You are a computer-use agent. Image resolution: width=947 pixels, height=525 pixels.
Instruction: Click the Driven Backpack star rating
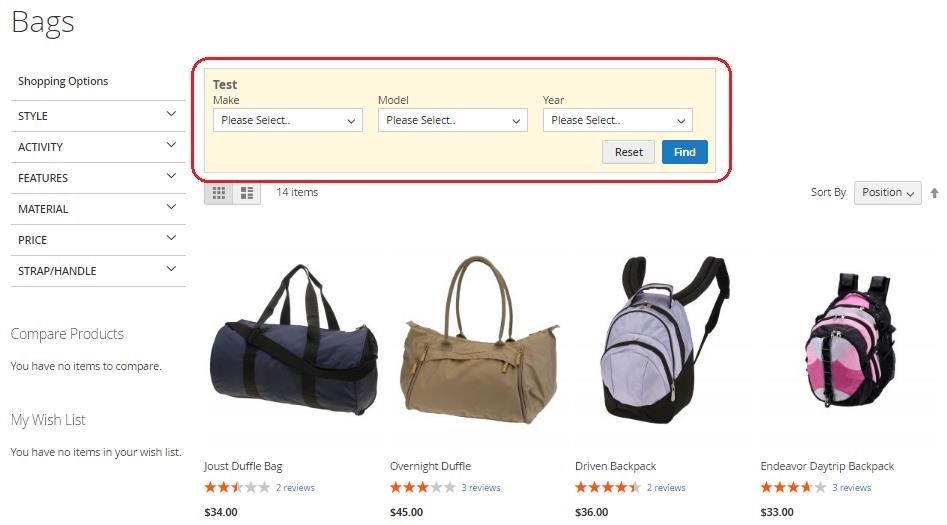pos(608,487)
